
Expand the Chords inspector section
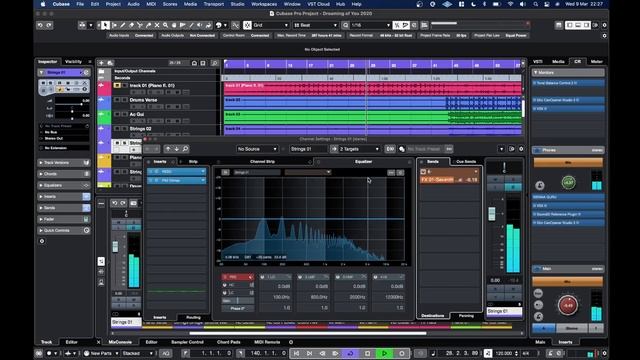pyautogui.click(x=64, y=174)
